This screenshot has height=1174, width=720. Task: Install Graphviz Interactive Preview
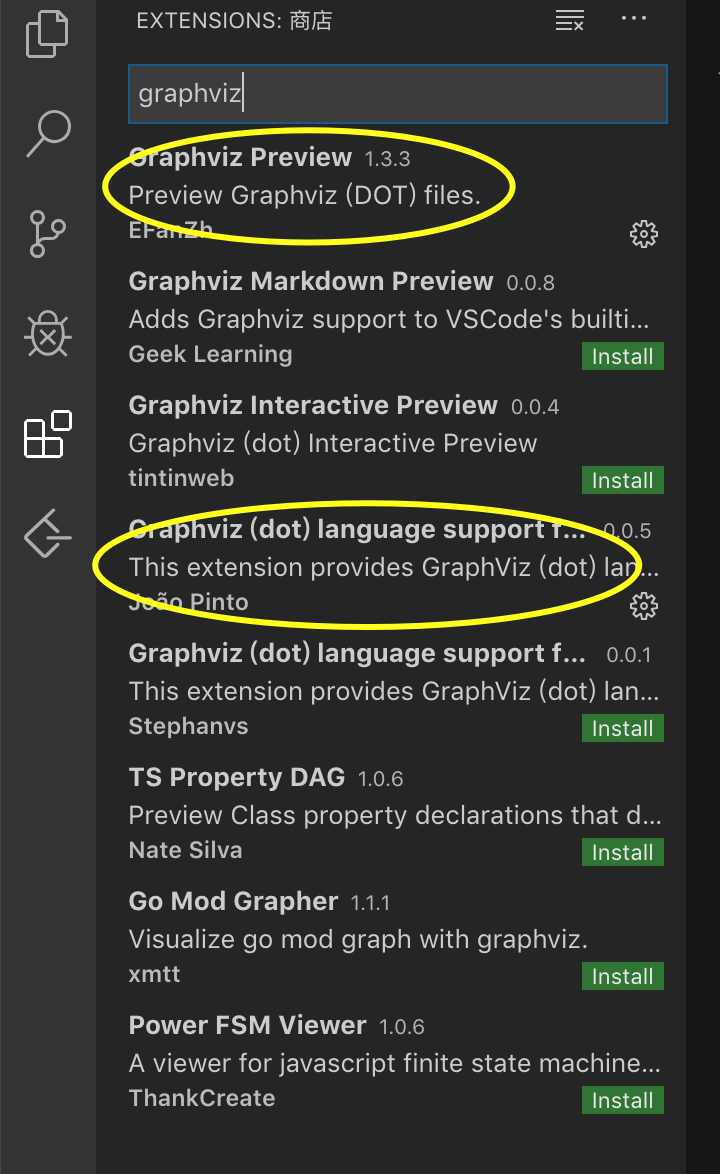coord(622,479)
